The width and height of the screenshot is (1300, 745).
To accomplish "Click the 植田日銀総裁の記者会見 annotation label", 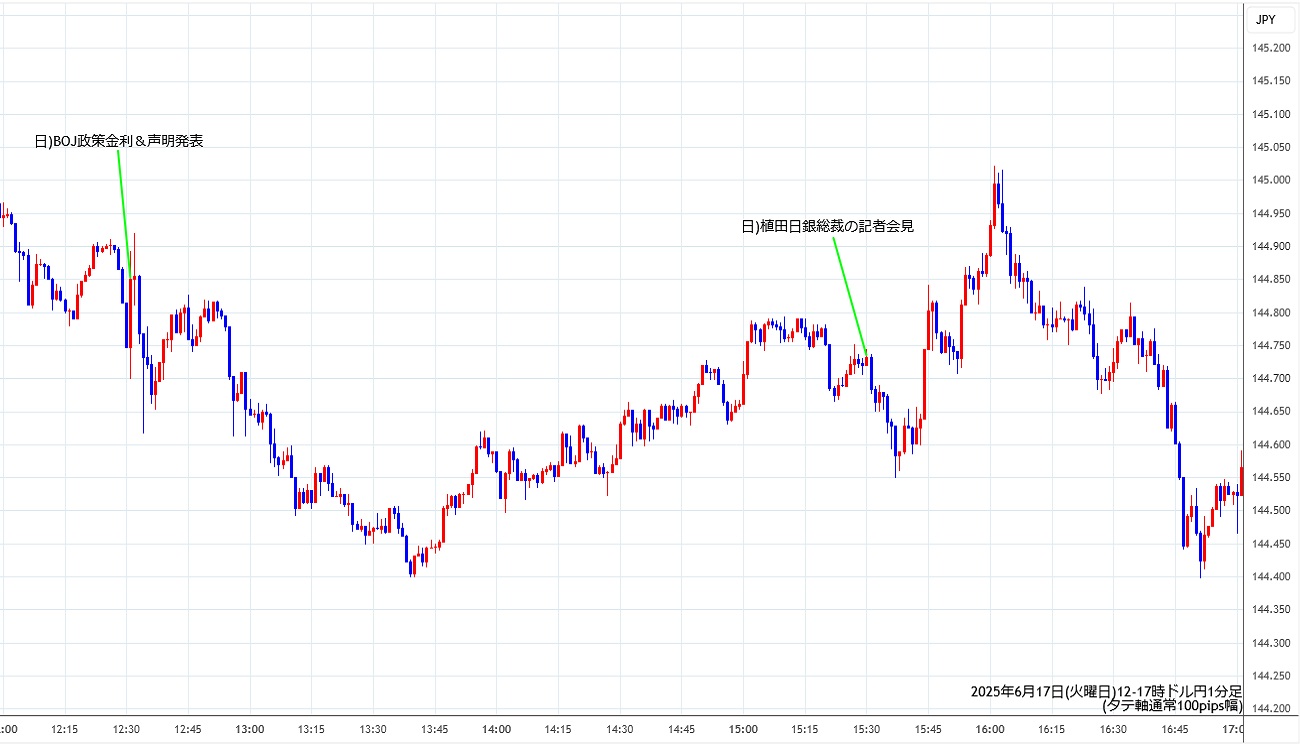I will tap(828, 227).
